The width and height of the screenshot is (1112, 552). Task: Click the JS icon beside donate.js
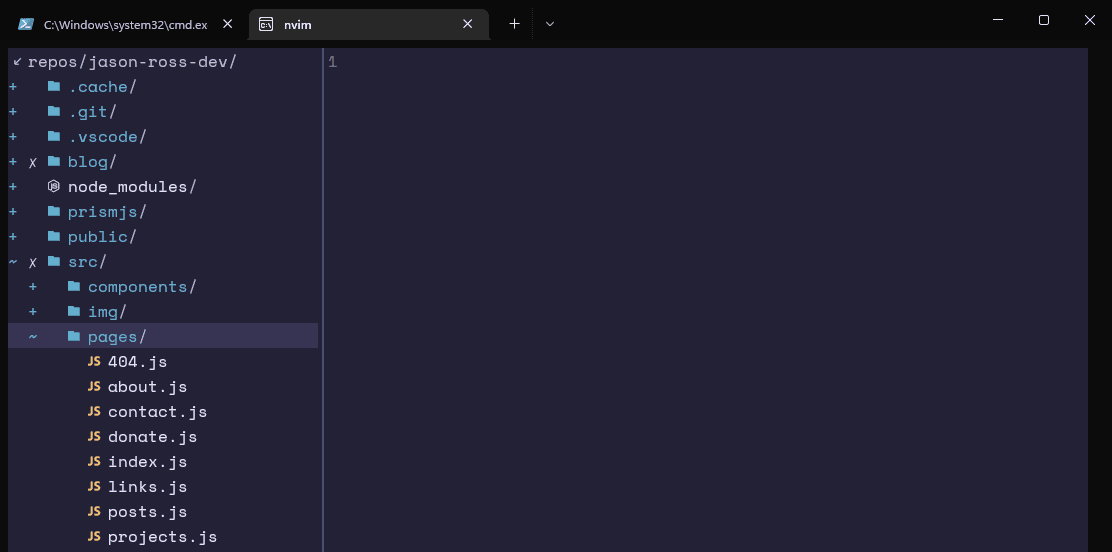(94, 436)
